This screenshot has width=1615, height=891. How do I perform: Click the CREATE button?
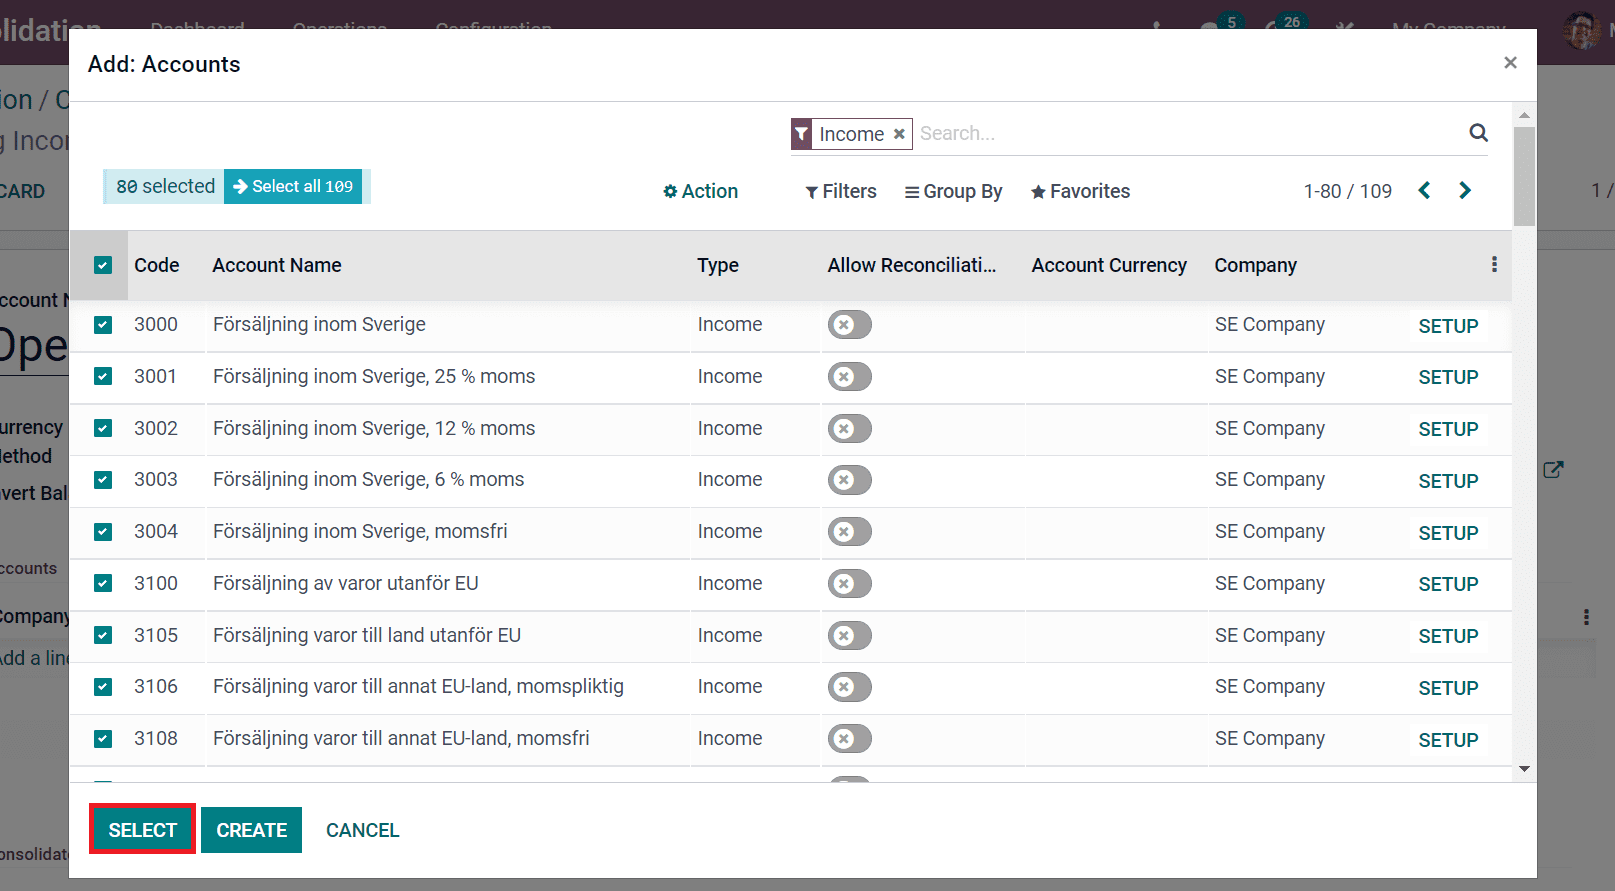(251, 830)
